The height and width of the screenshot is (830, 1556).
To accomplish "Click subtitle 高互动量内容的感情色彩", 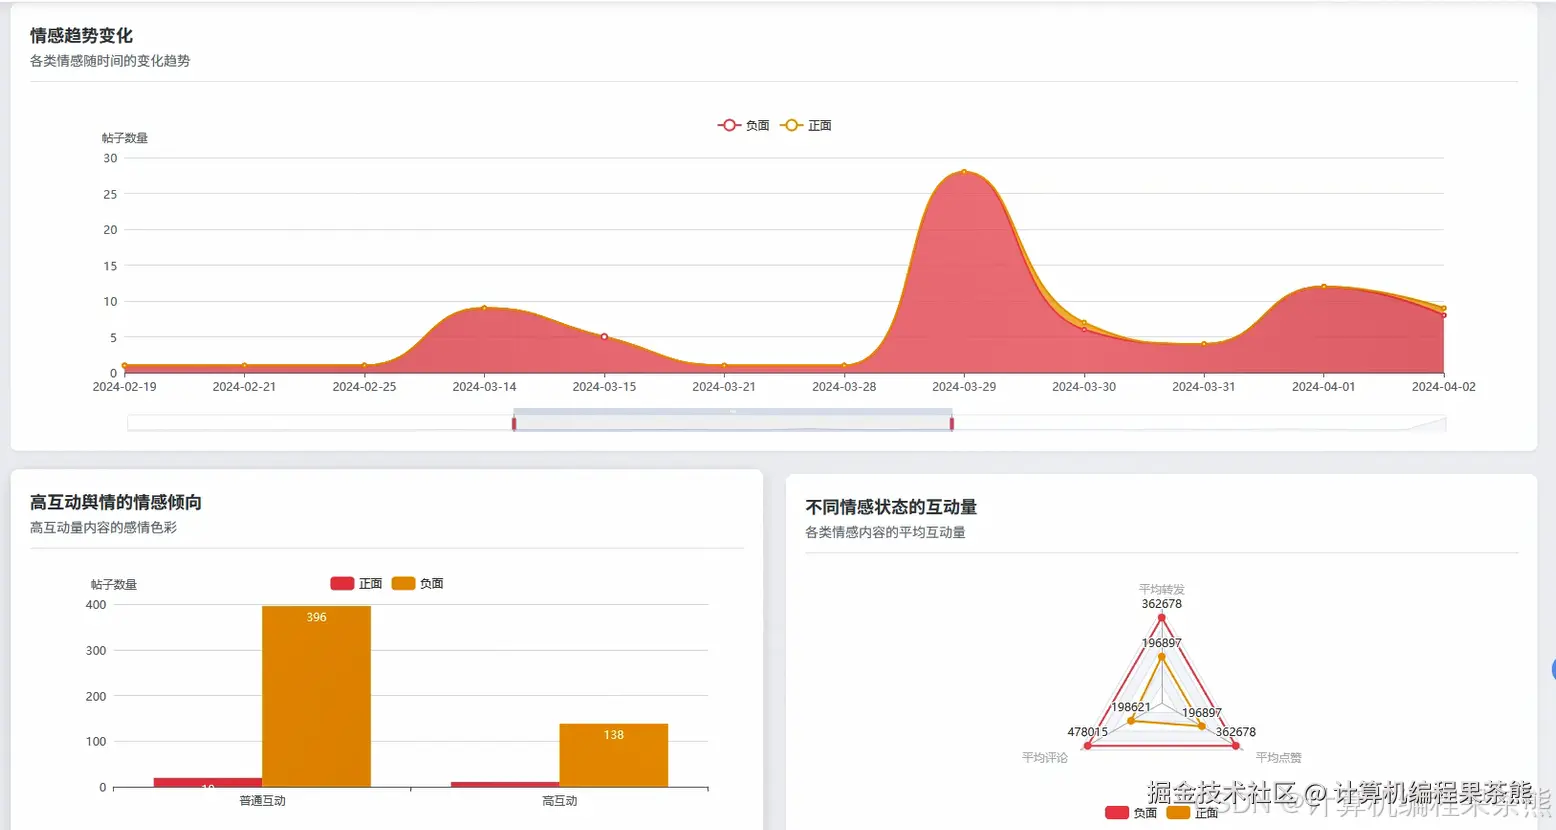I will [103, 528].
